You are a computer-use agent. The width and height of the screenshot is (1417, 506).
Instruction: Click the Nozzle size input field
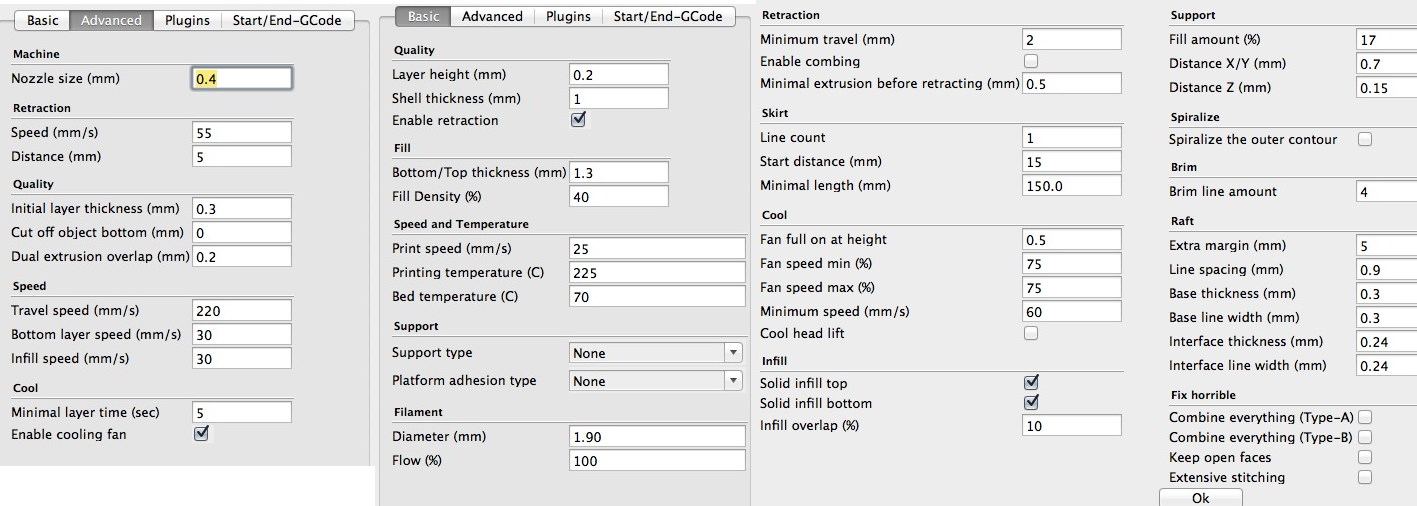[241, 79]
